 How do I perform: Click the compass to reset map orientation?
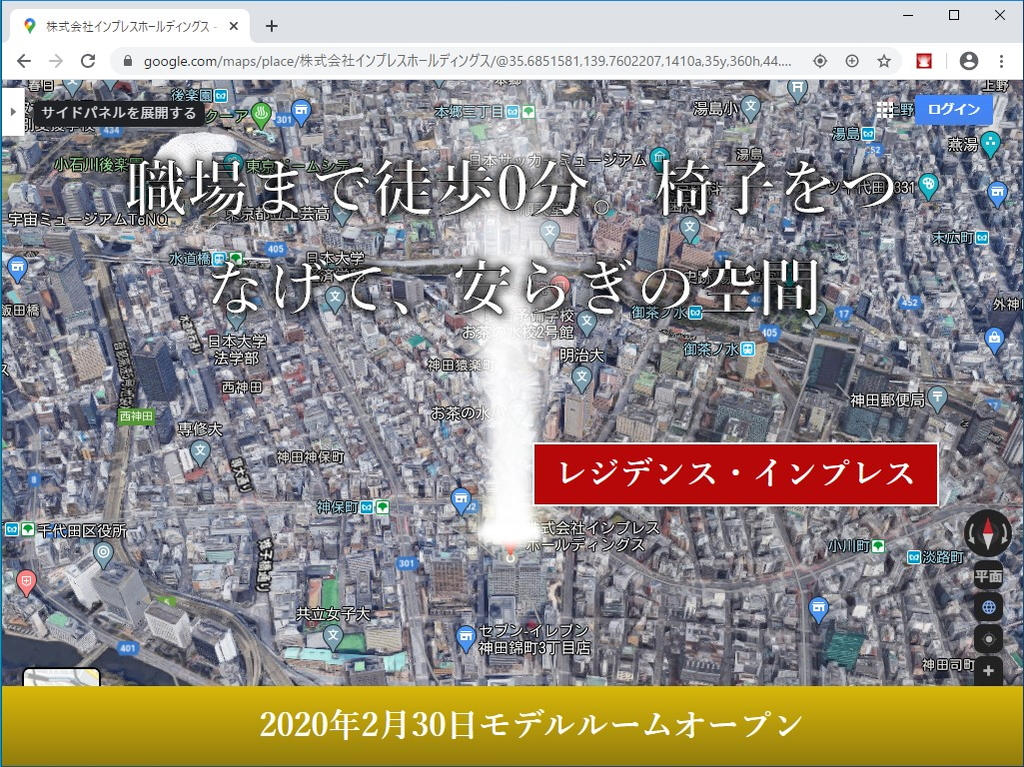click(x=988, y=533)
